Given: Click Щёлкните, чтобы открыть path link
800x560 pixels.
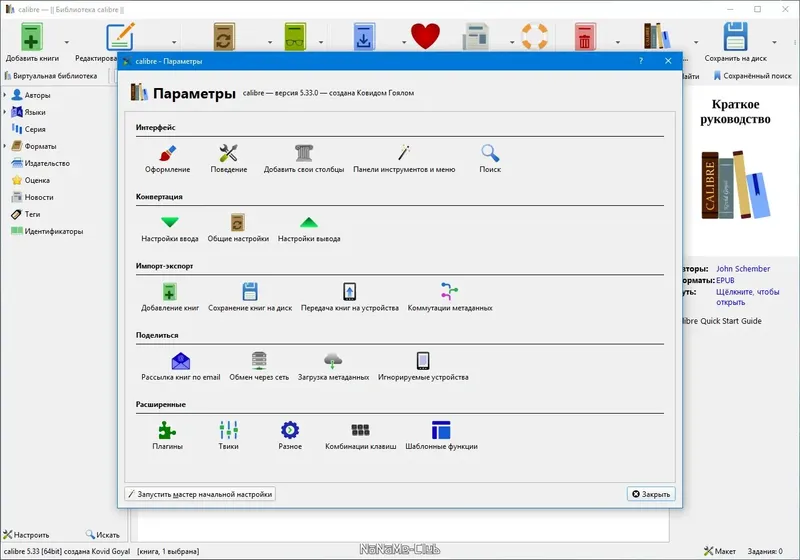Looking at the screenshot, I should pyautogui.click(x=747, y=297).
